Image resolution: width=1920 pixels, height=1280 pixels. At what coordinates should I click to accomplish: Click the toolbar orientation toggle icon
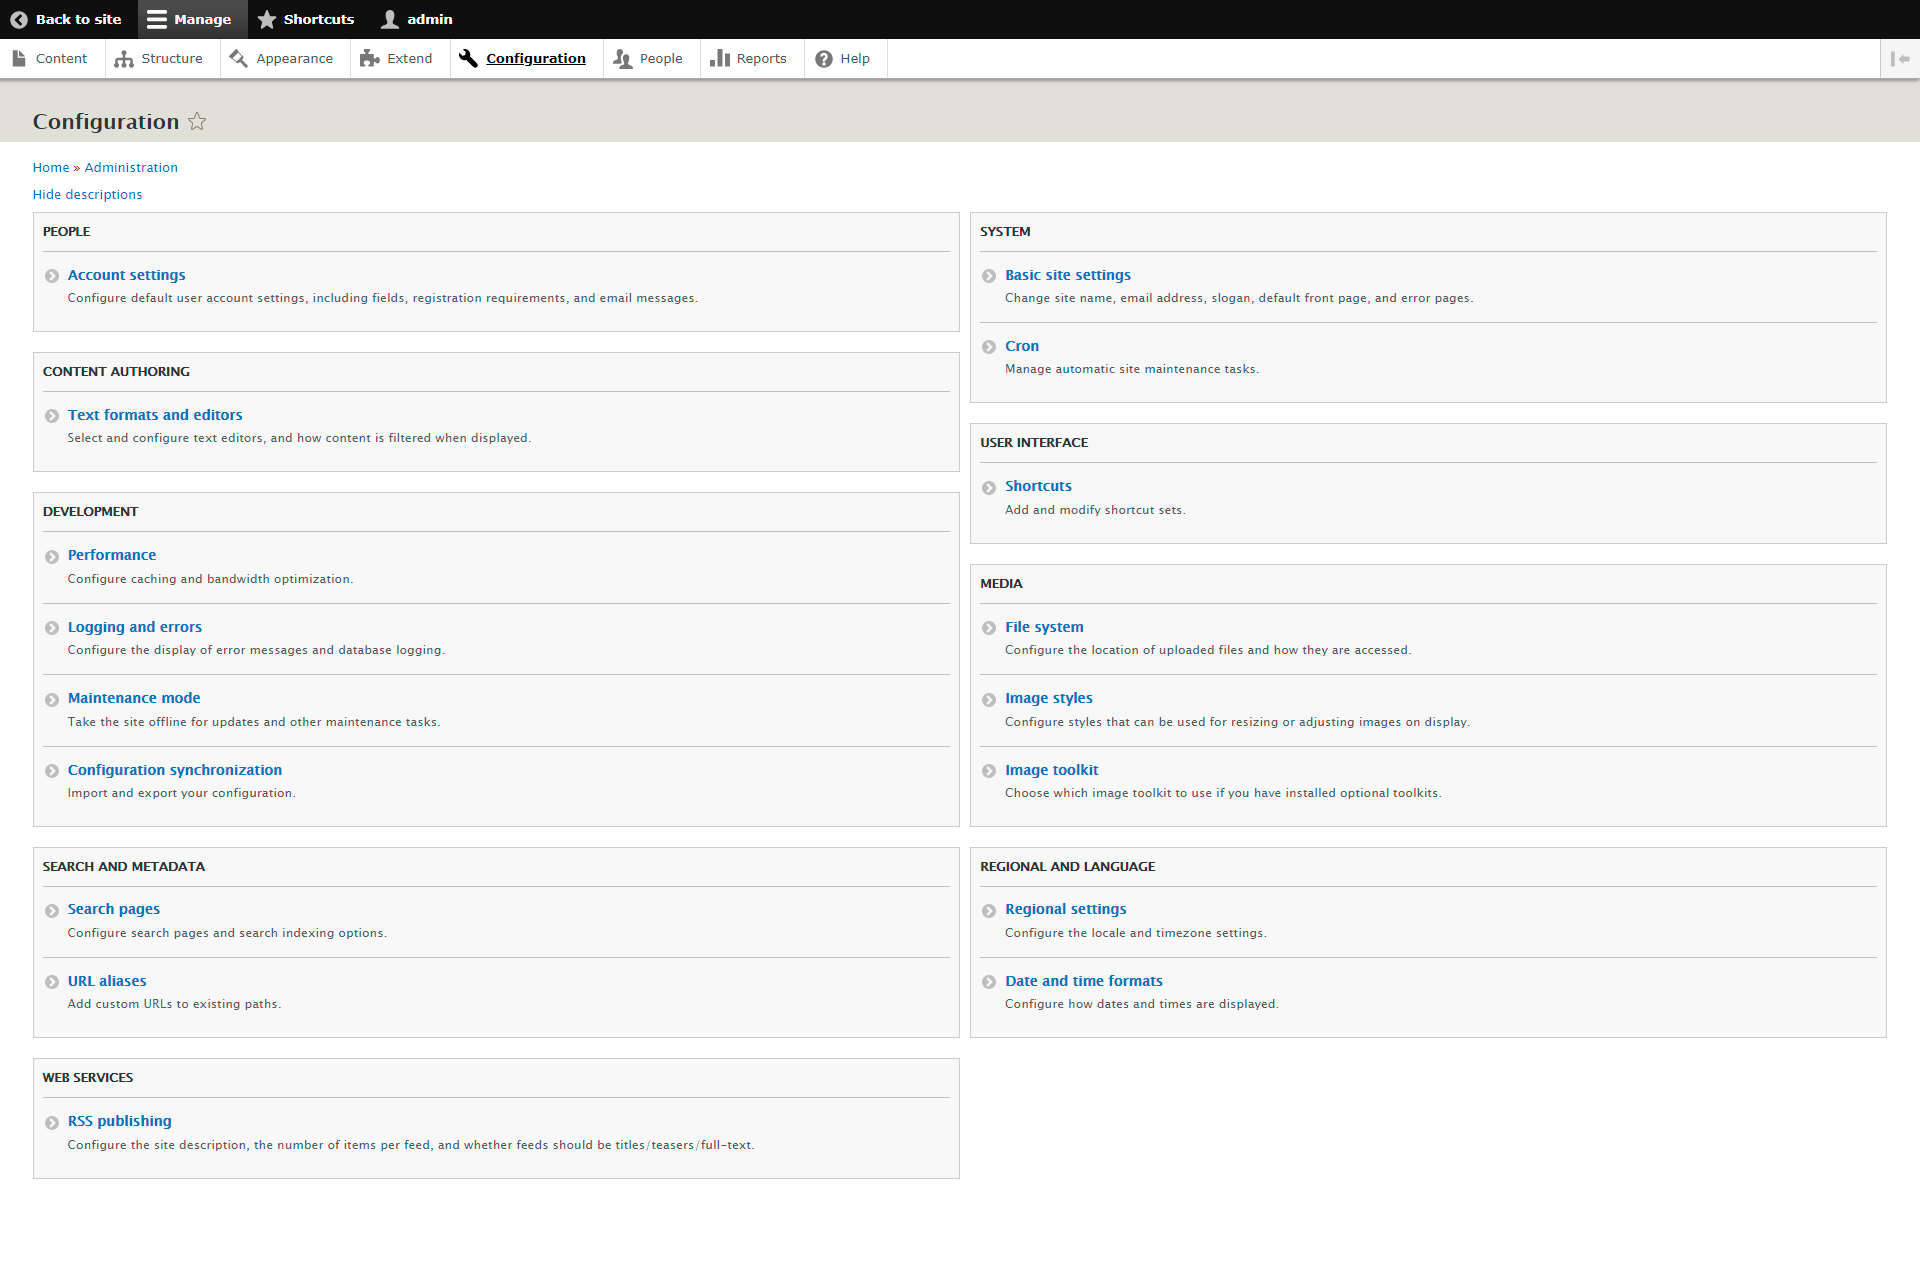pos(1900,59)
